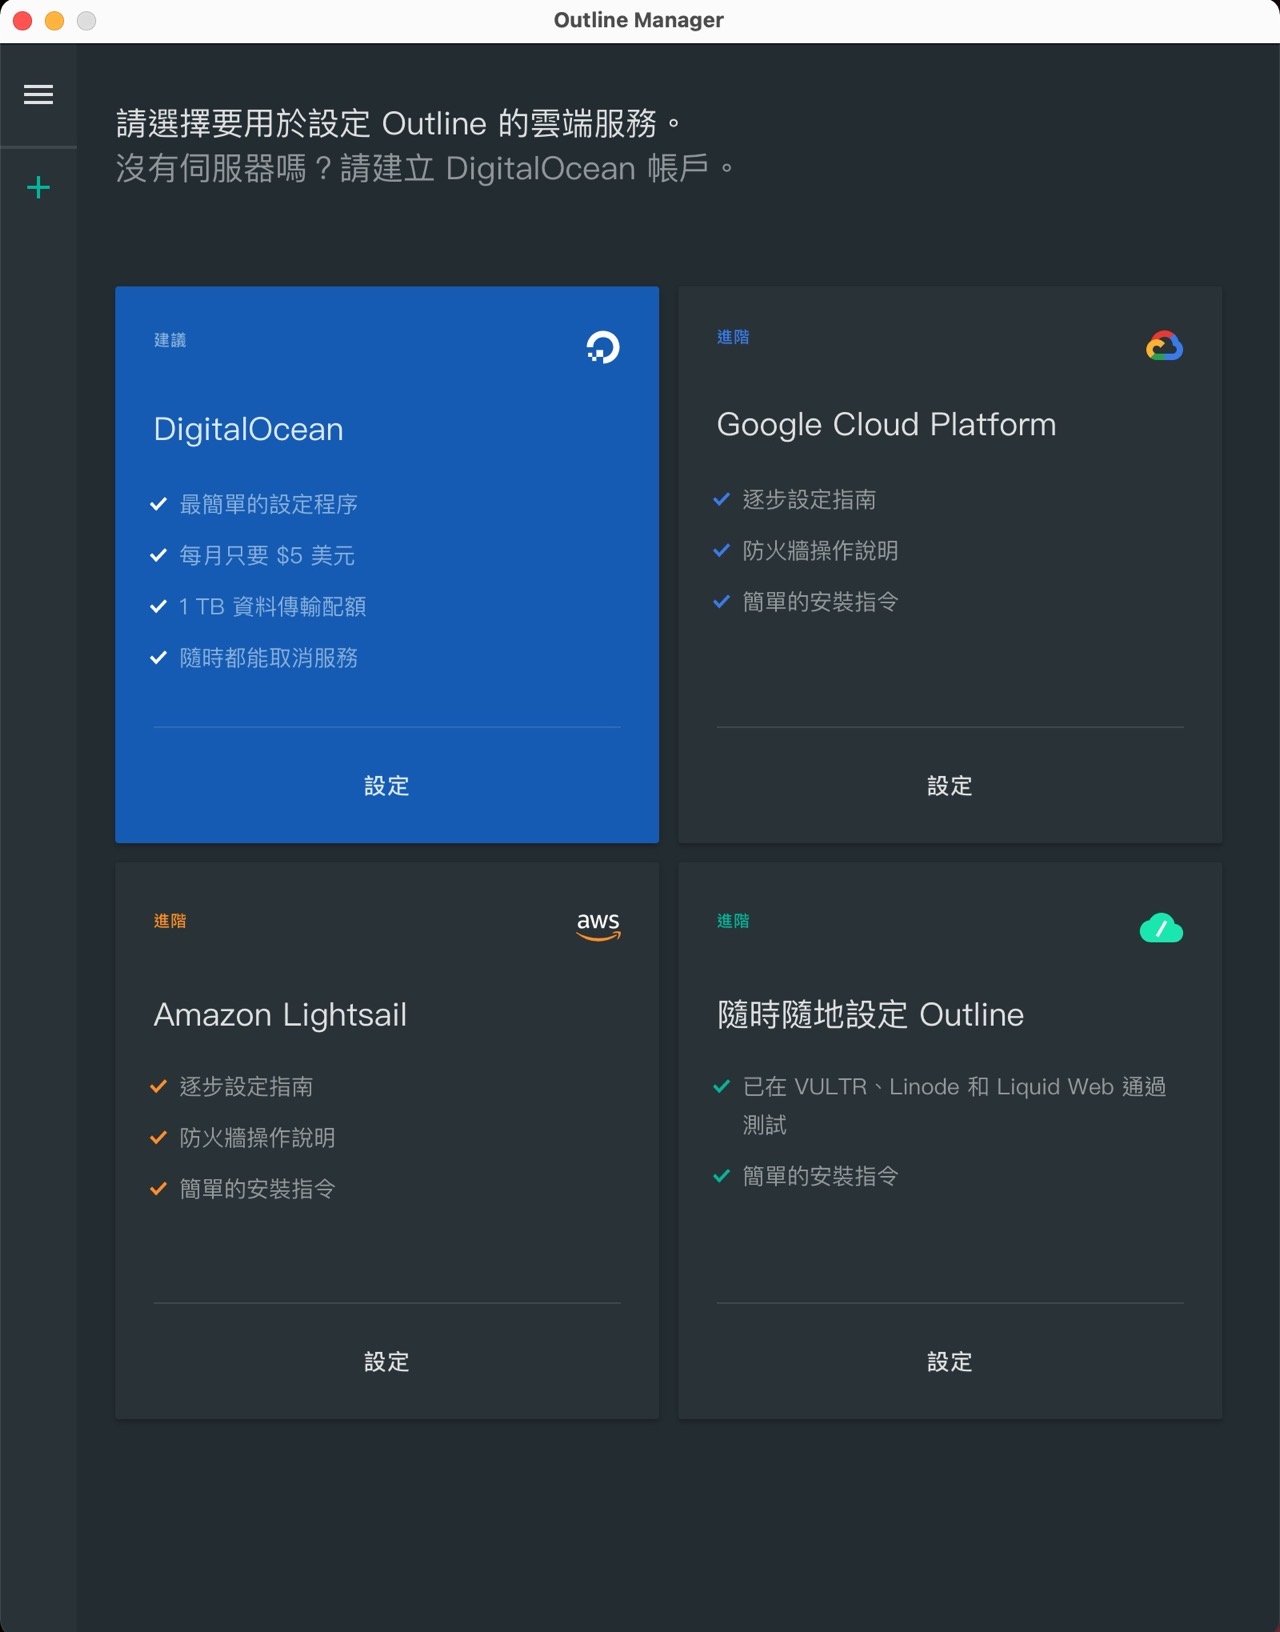Close the Outline Manager window
The image size is (1280, 1632).
(22, 20)
